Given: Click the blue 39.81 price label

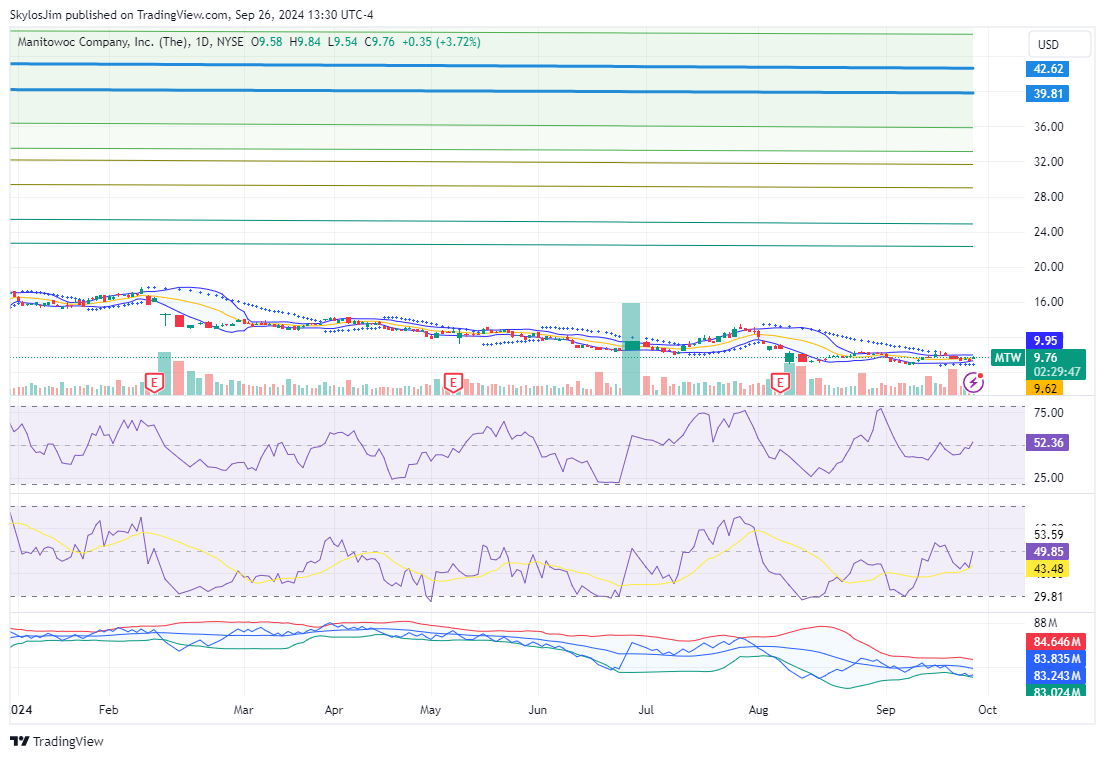Looking at the screenshot, I should 1048,94.
